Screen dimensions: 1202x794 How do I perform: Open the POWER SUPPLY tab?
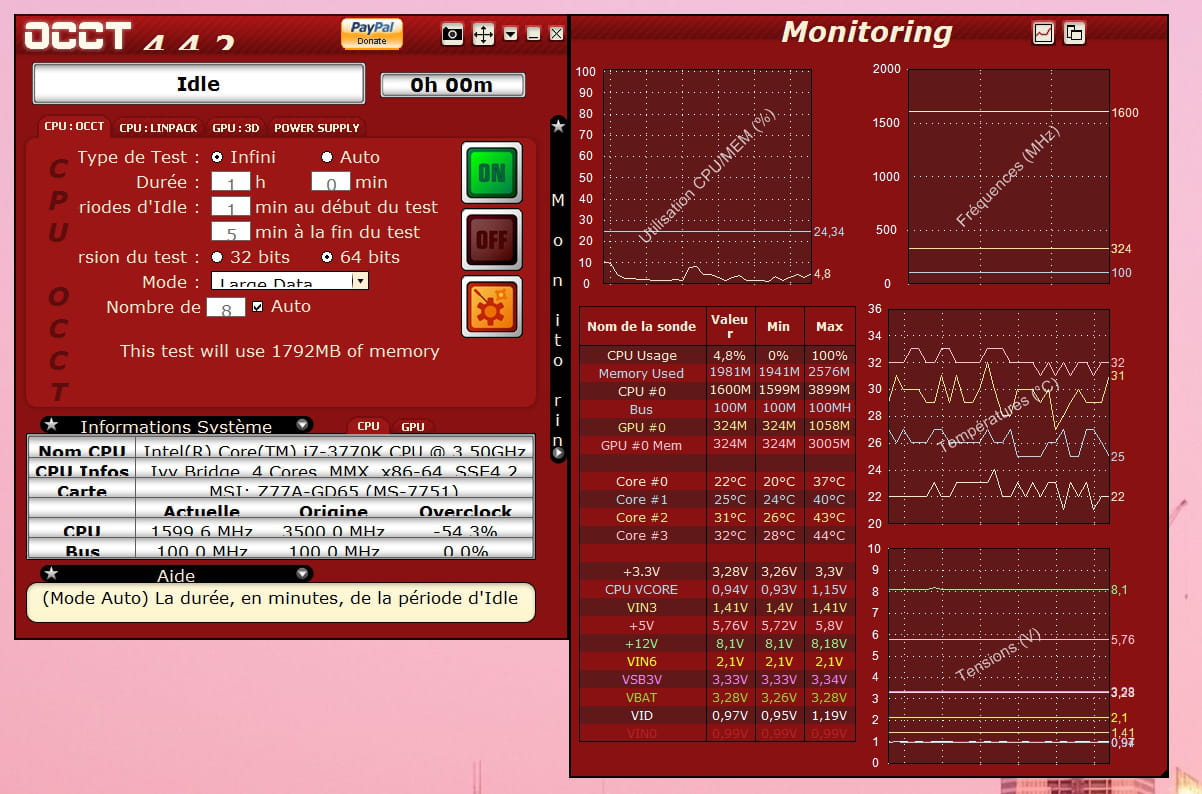pyautogui.click(x=317, y=128)
